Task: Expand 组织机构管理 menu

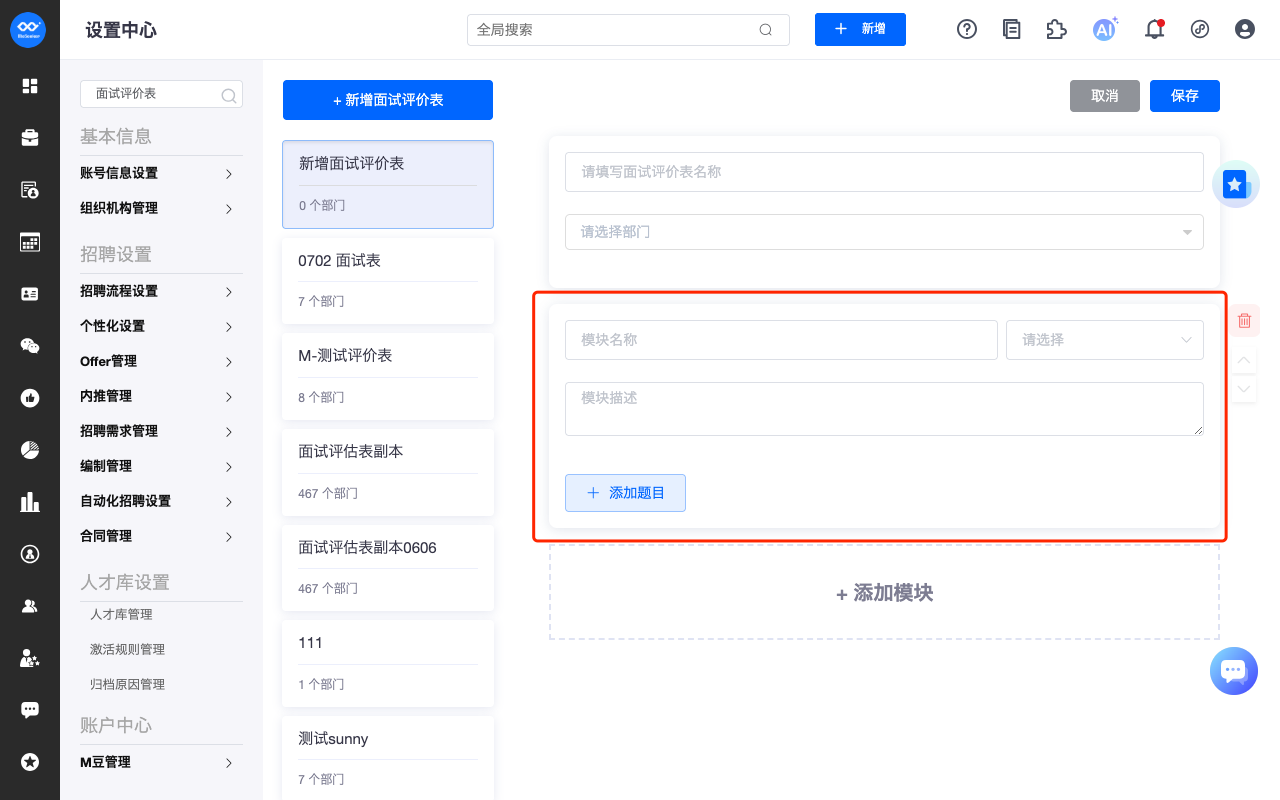Action: 161,208
